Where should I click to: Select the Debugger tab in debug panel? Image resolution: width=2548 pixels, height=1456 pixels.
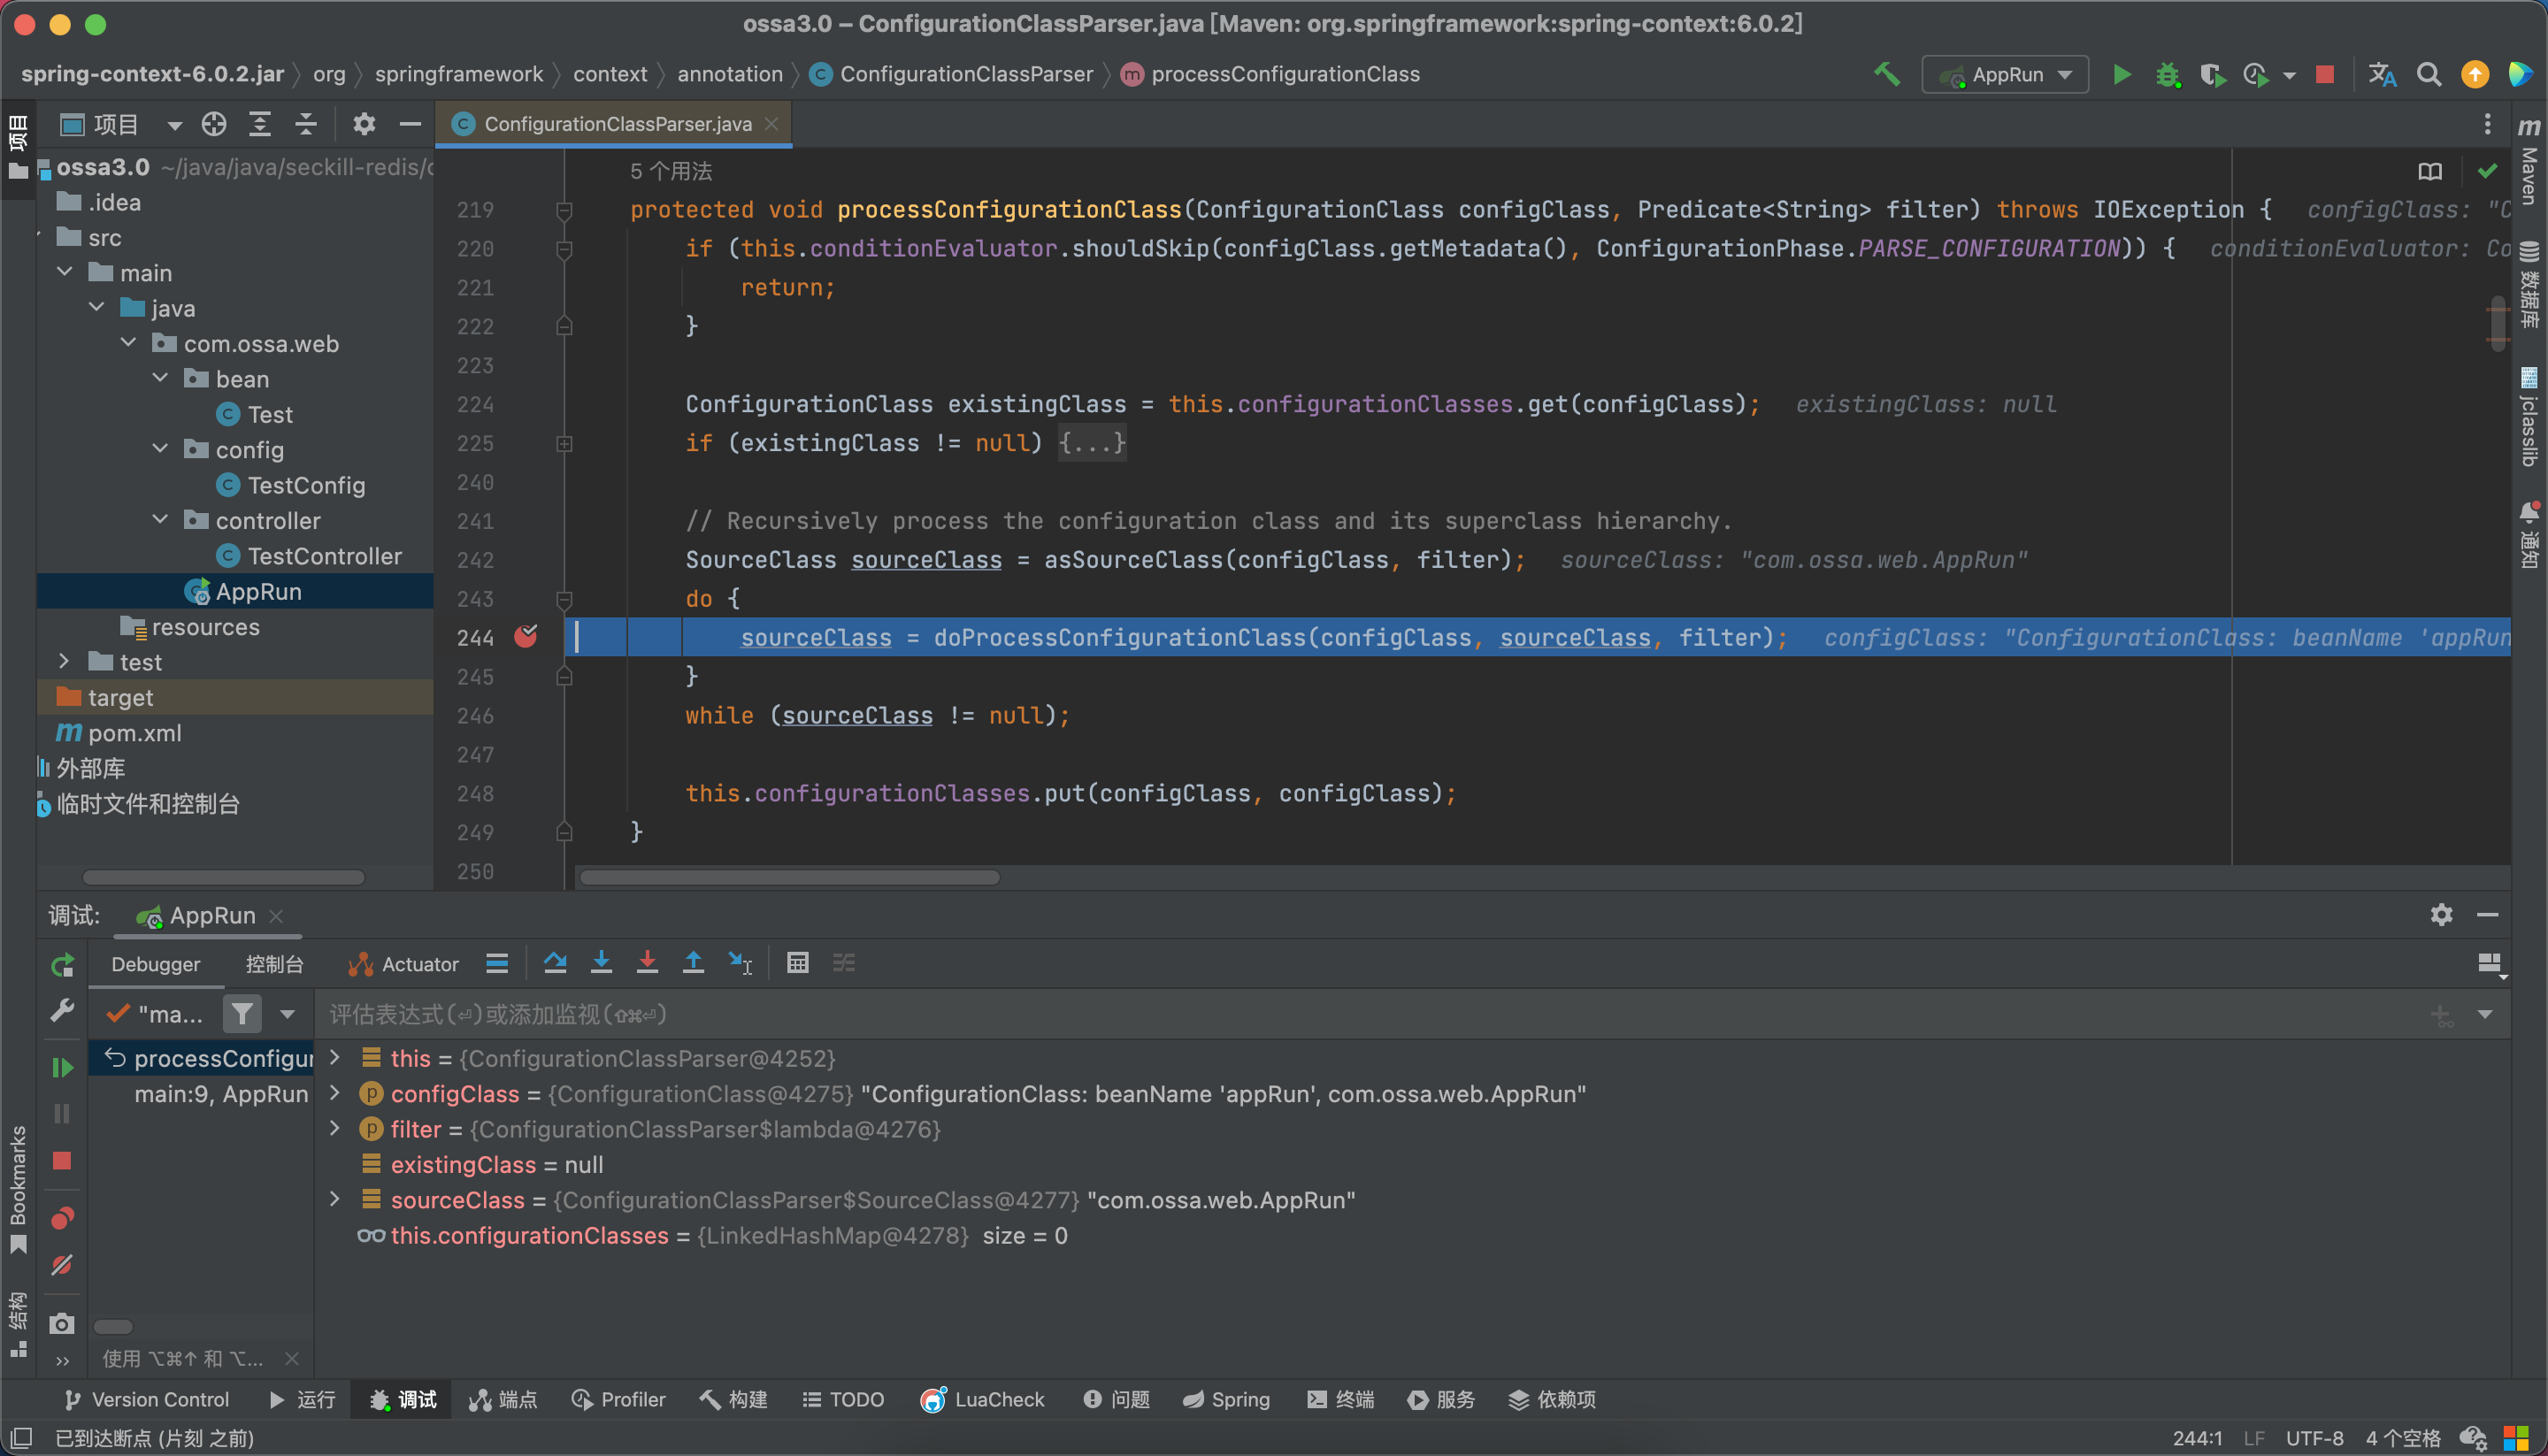point(156,962)
